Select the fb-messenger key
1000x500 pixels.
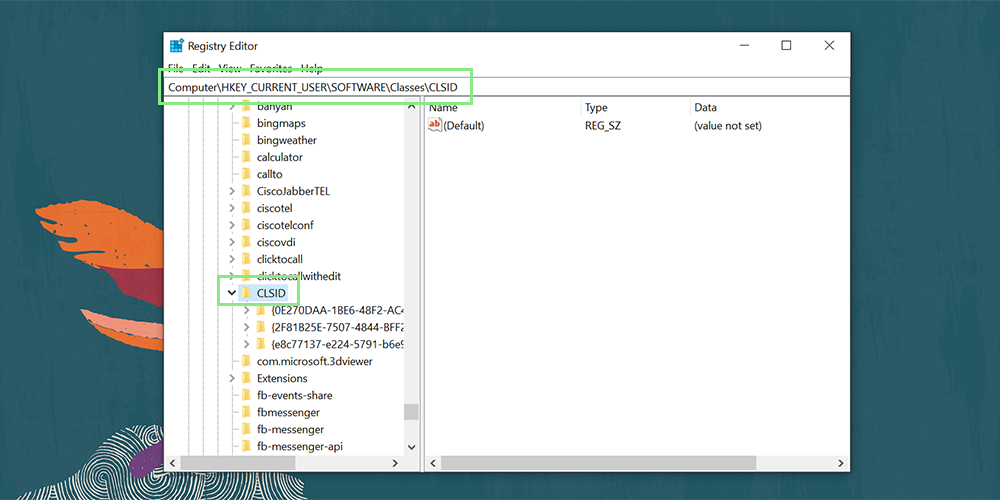coord(290,429)
